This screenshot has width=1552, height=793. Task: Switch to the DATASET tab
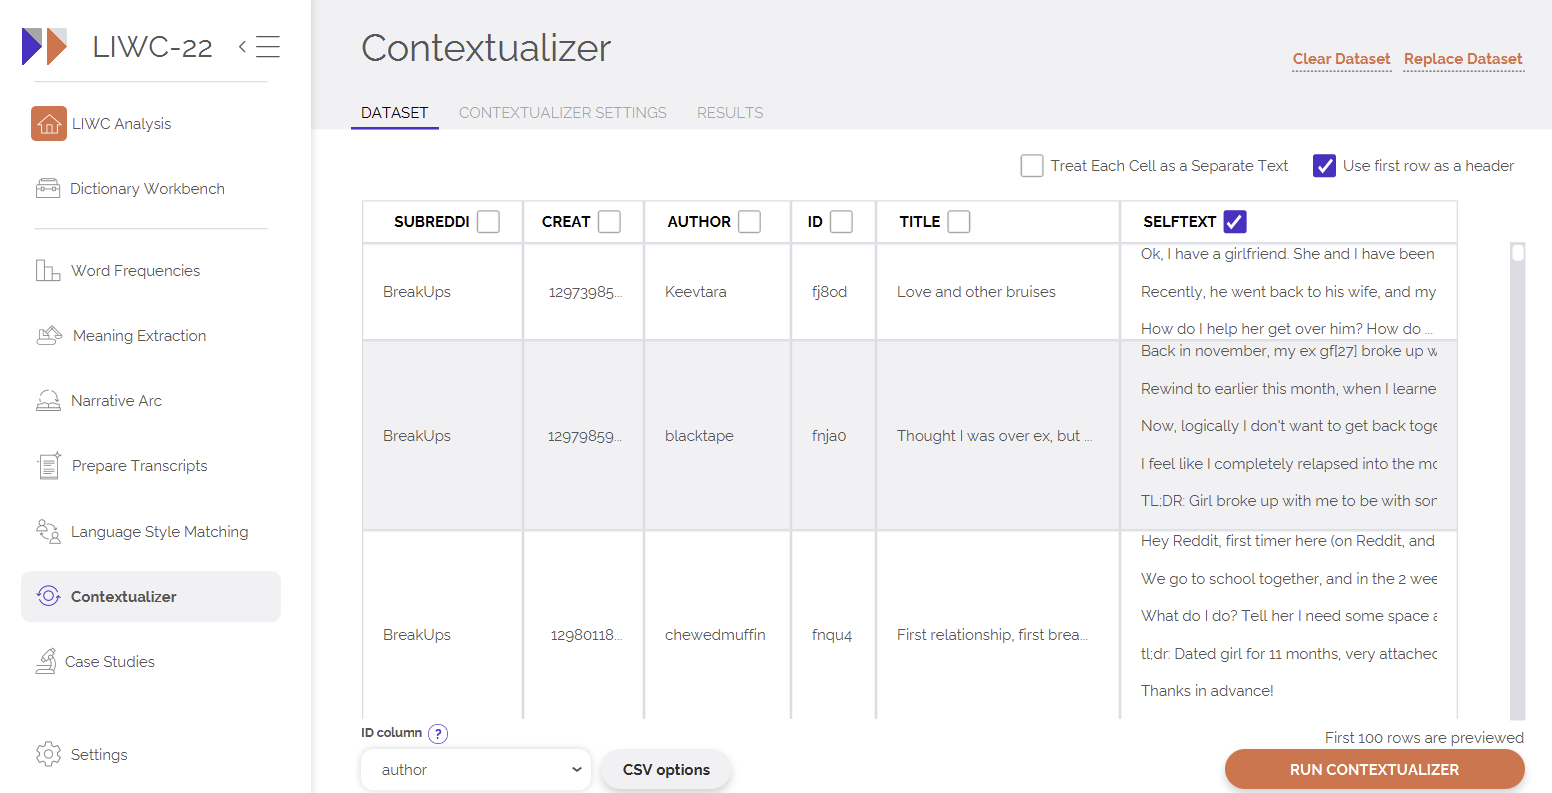[x=394, y=113]
